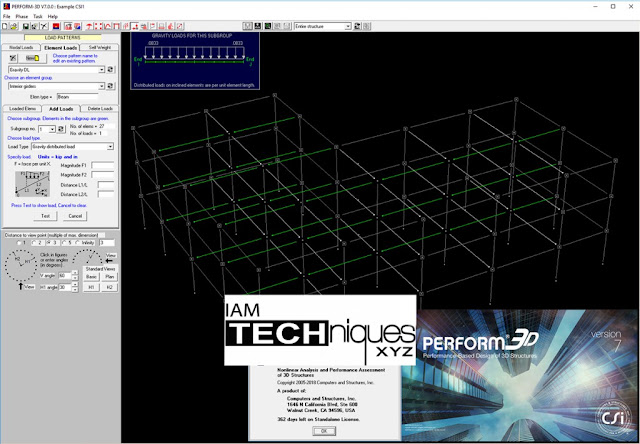Open Component properties curve toolbar icon

click(108, 26)
